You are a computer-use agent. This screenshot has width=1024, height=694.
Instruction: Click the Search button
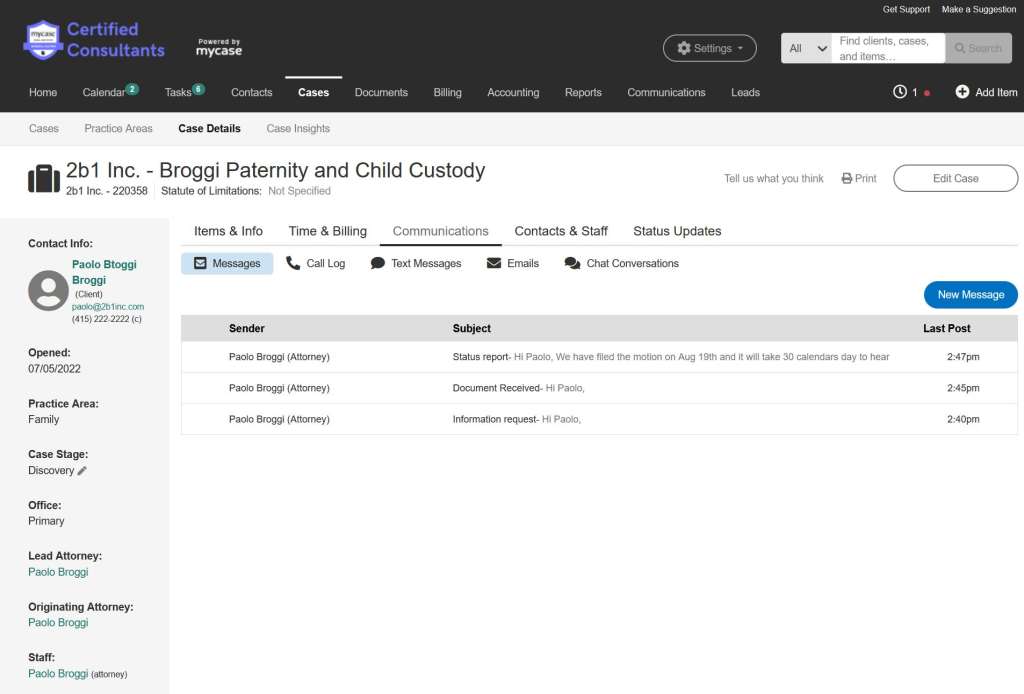[x=978, y=48]
